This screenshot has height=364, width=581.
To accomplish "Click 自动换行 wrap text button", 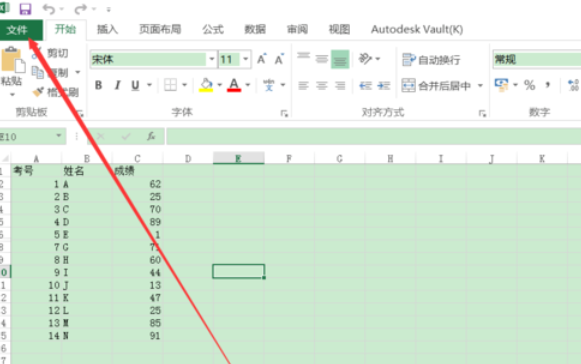I will pos(431,59).
